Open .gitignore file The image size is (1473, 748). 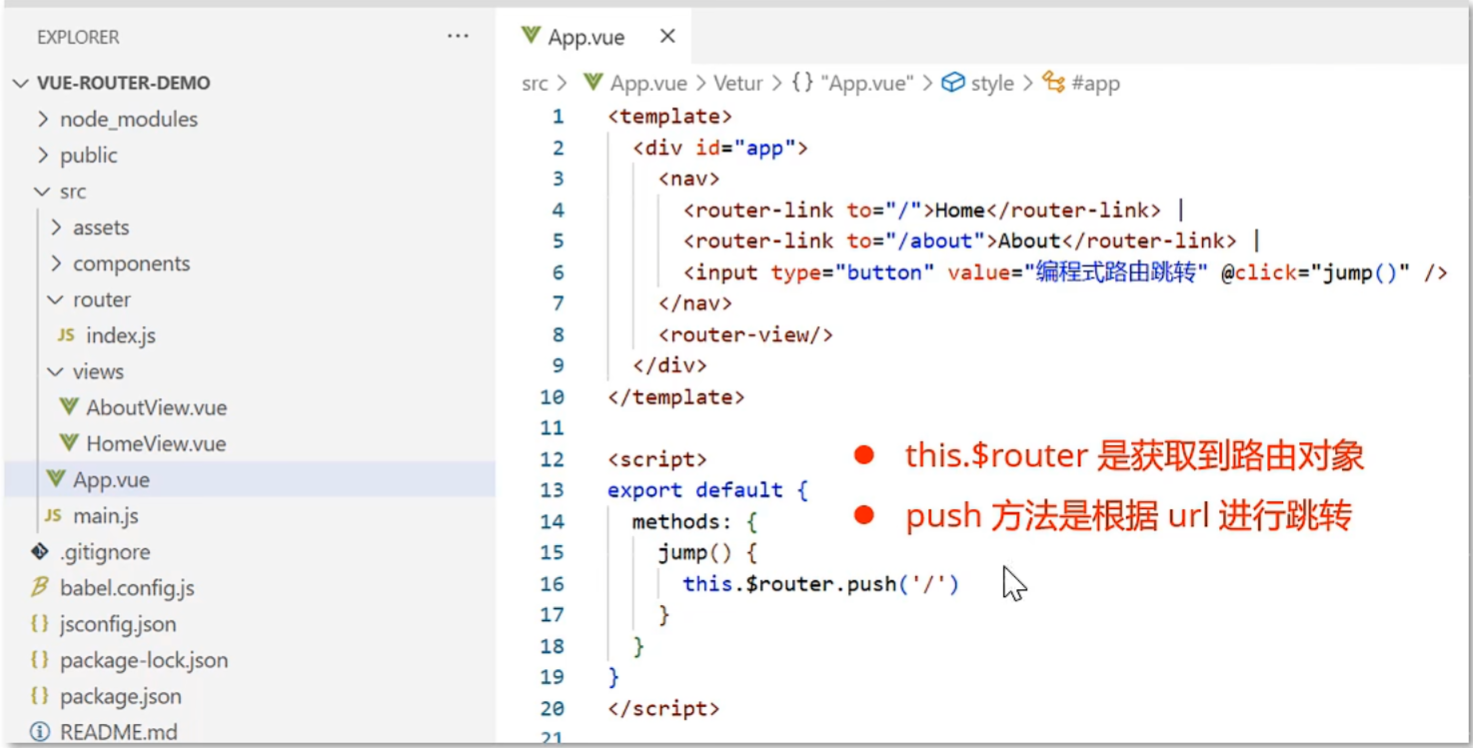click(105, 552)
